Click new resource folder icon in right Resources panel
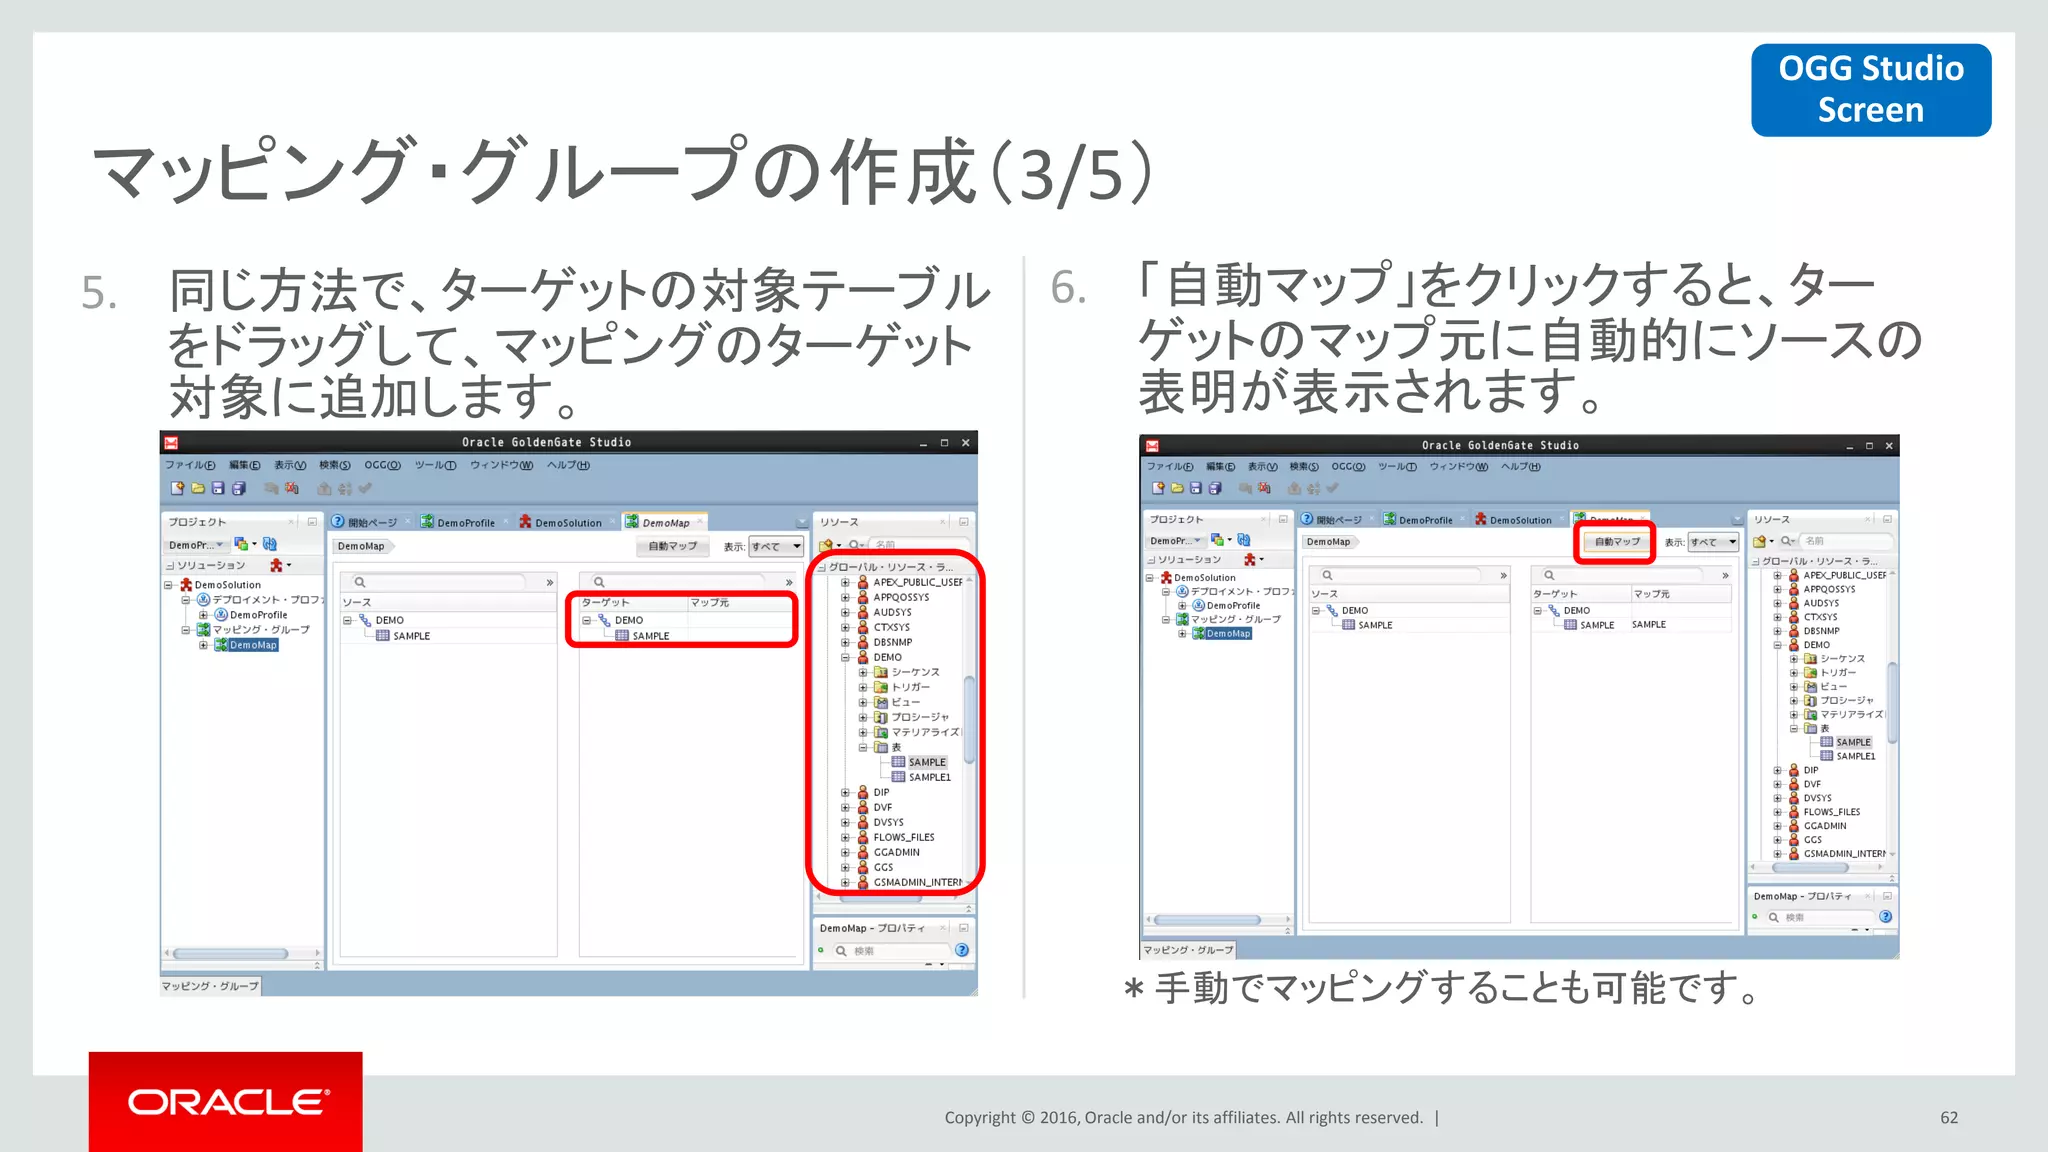This screenshot has height=1152, width=2048. click(x=1760, y=541)
